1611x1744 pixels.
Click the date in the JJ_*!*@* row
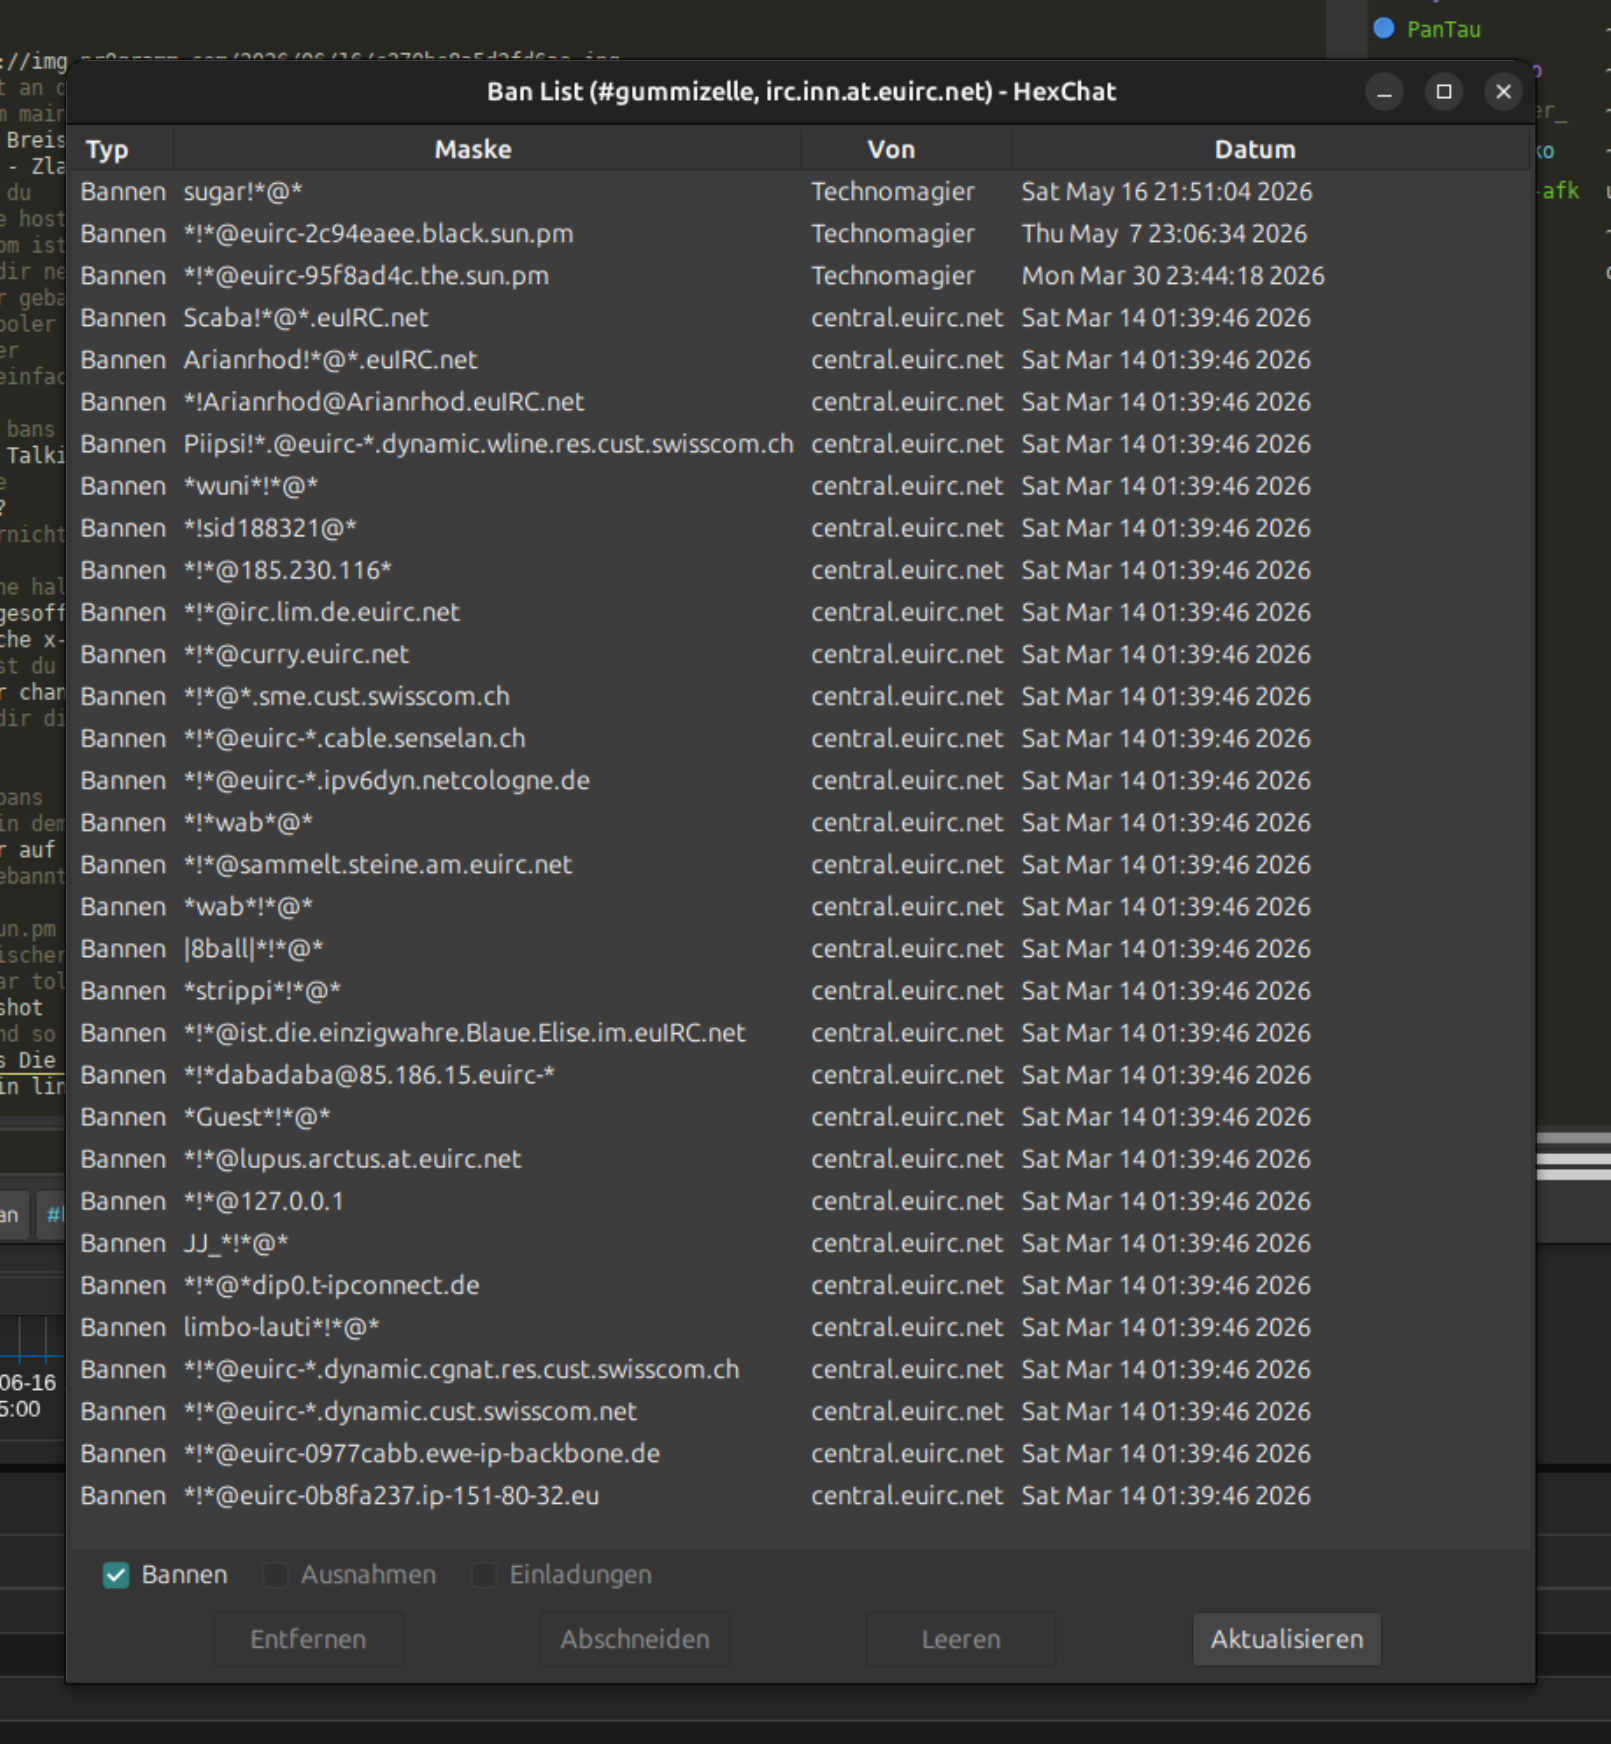[1165, 1242]
